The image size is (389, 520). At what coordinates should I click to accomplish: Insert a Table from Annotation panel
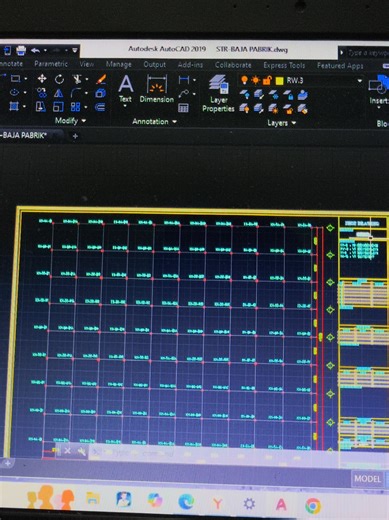[x=183, y=108]
